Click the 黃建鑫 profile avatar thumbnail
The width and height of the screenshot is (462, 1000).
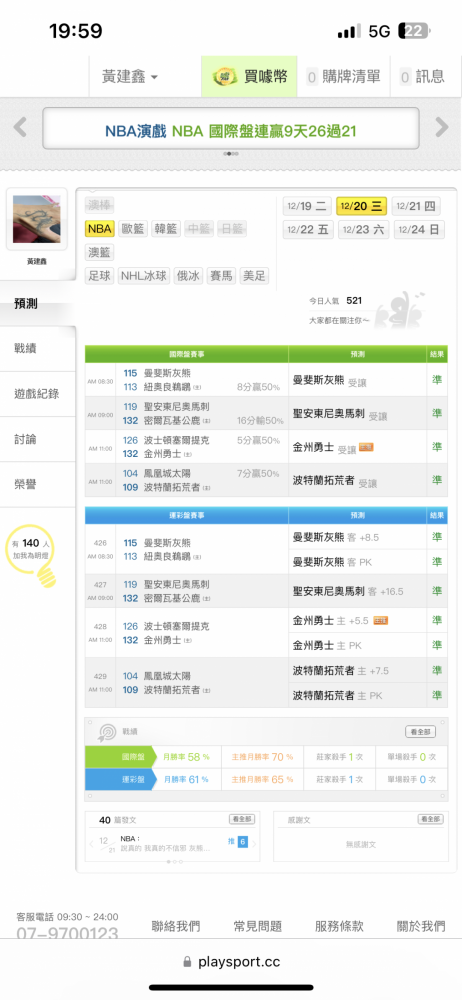click(x=36, y=220)
